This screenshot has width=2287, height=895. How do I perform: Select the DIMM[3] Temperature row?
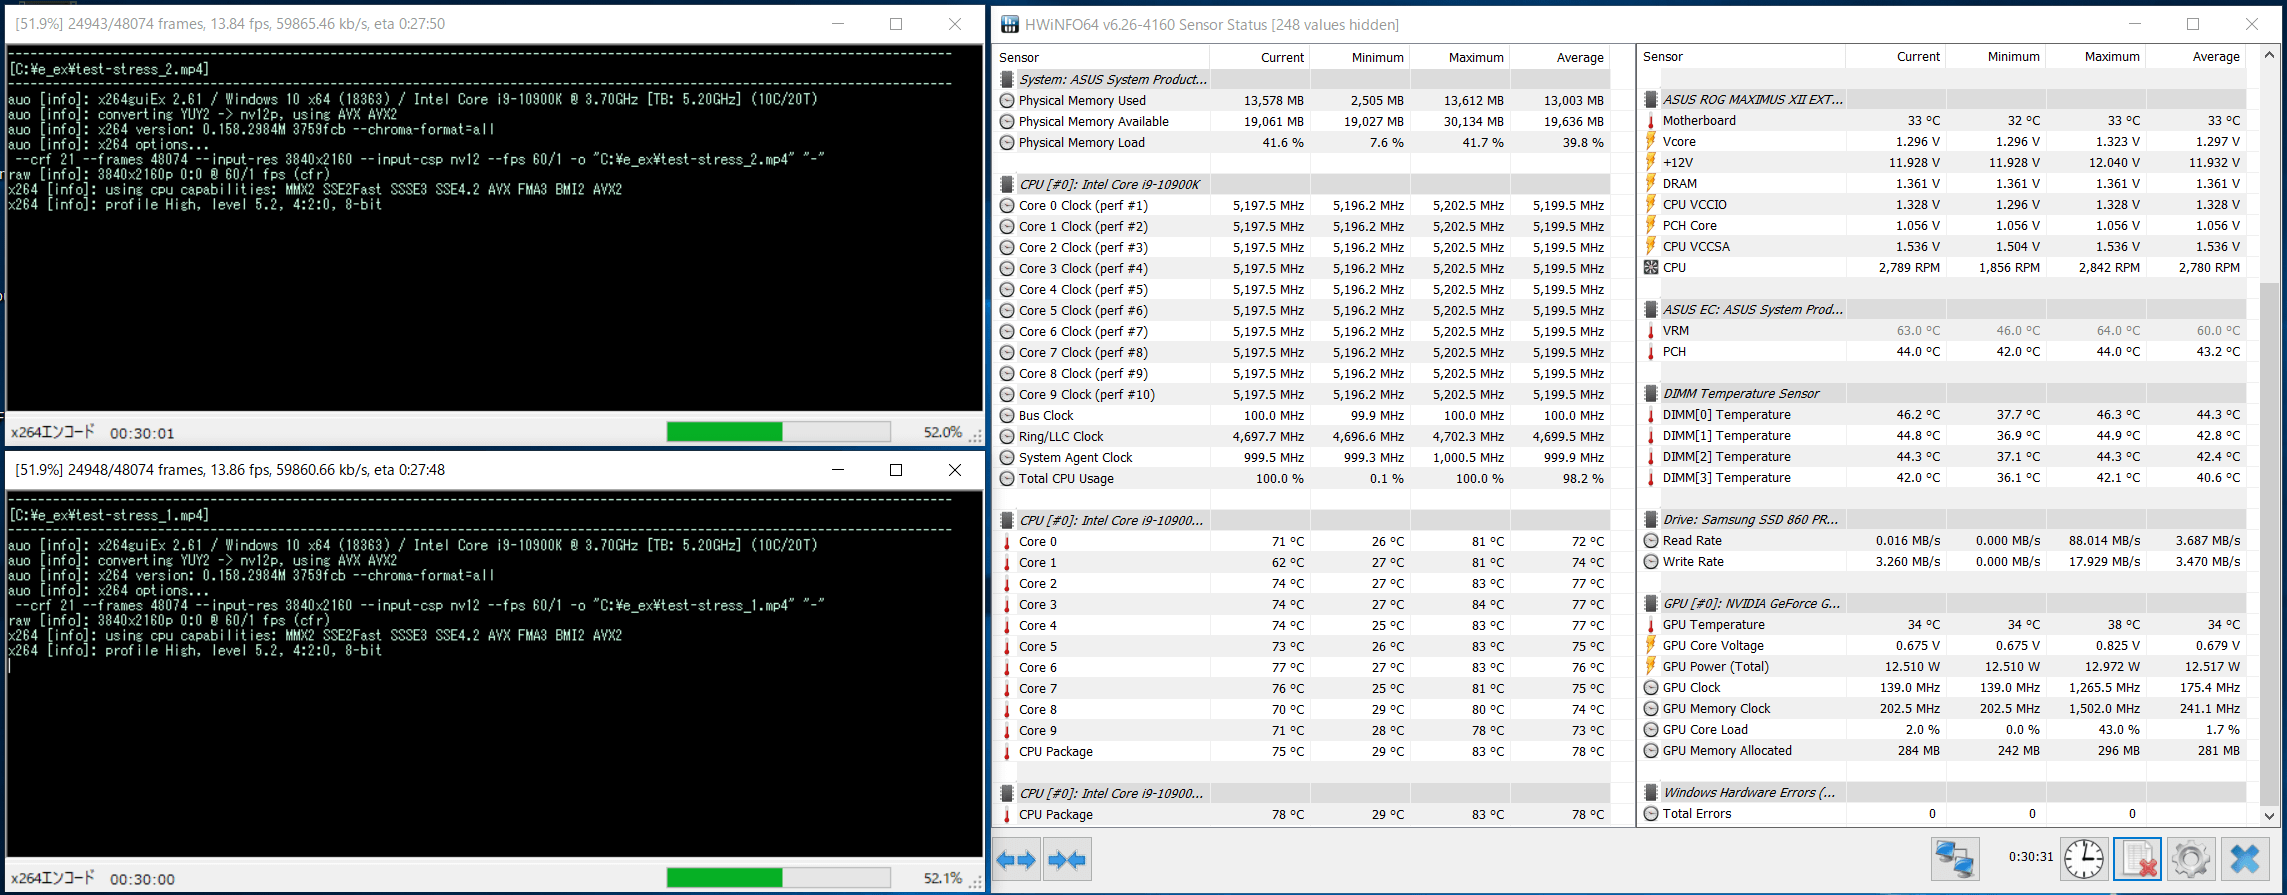[x=1943, y=478]
